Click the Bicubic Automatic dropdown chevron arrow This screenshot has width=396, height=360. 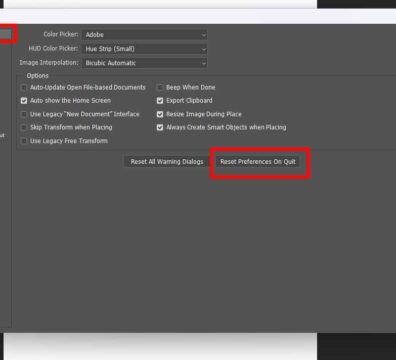click(203, 63)
